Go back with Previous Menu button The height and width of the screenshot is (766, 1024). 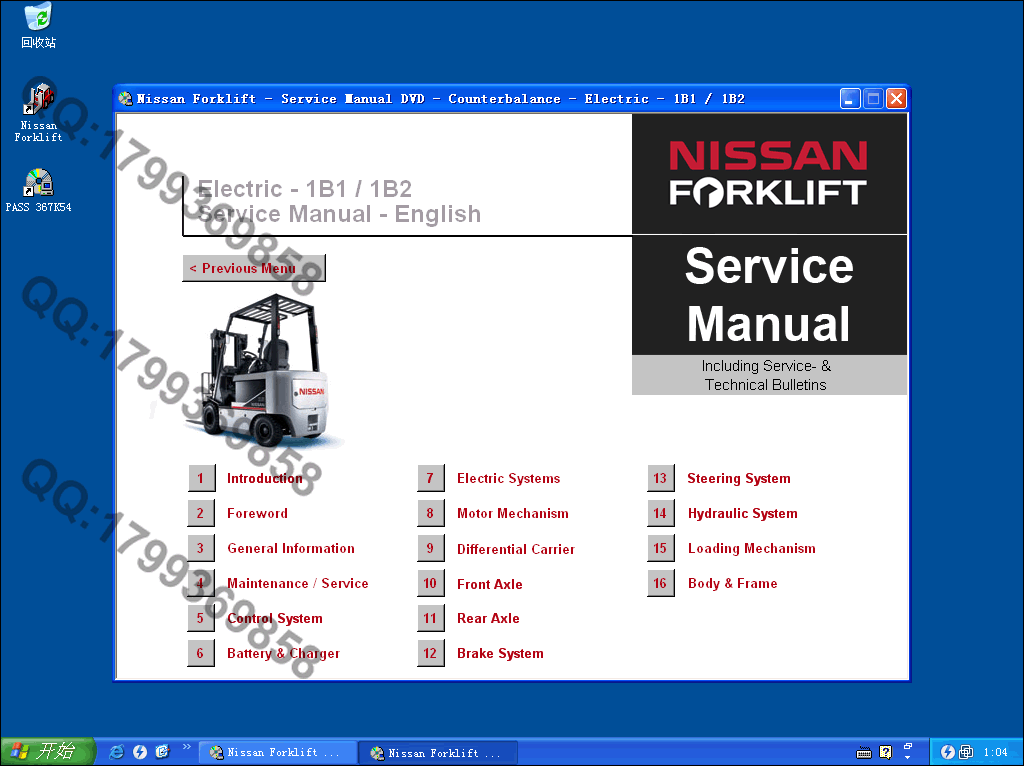click(x=253, y=268)
